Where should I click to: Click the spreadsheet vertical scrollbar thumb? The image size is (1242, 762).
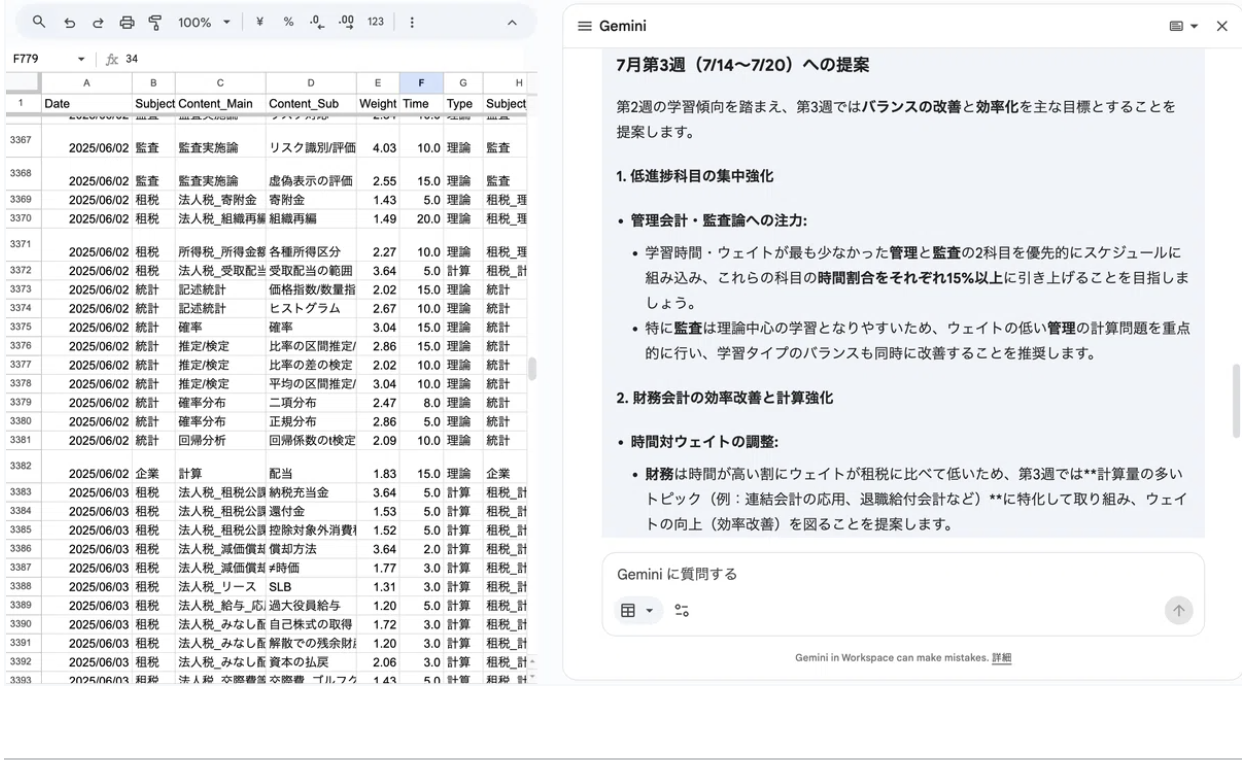[x=532, y=369]
